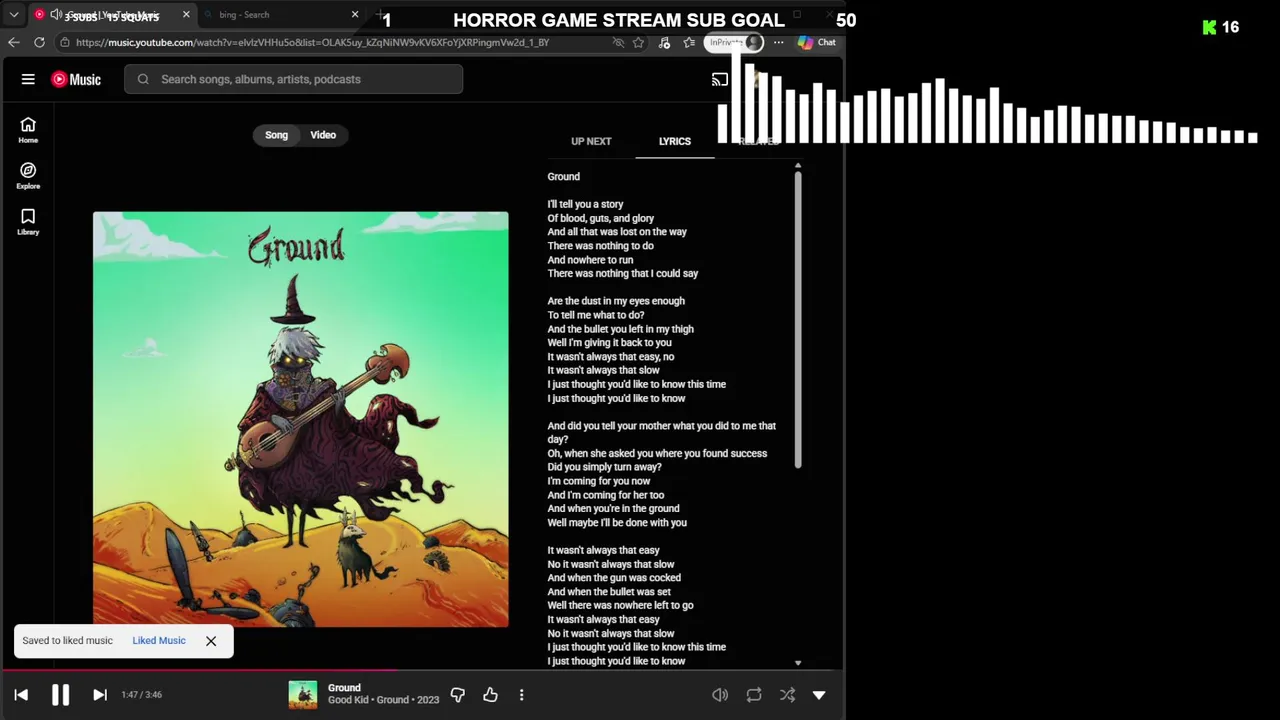Toggle like on the song Ground
The image size is (1280, 720).
(x=490, y=694)
